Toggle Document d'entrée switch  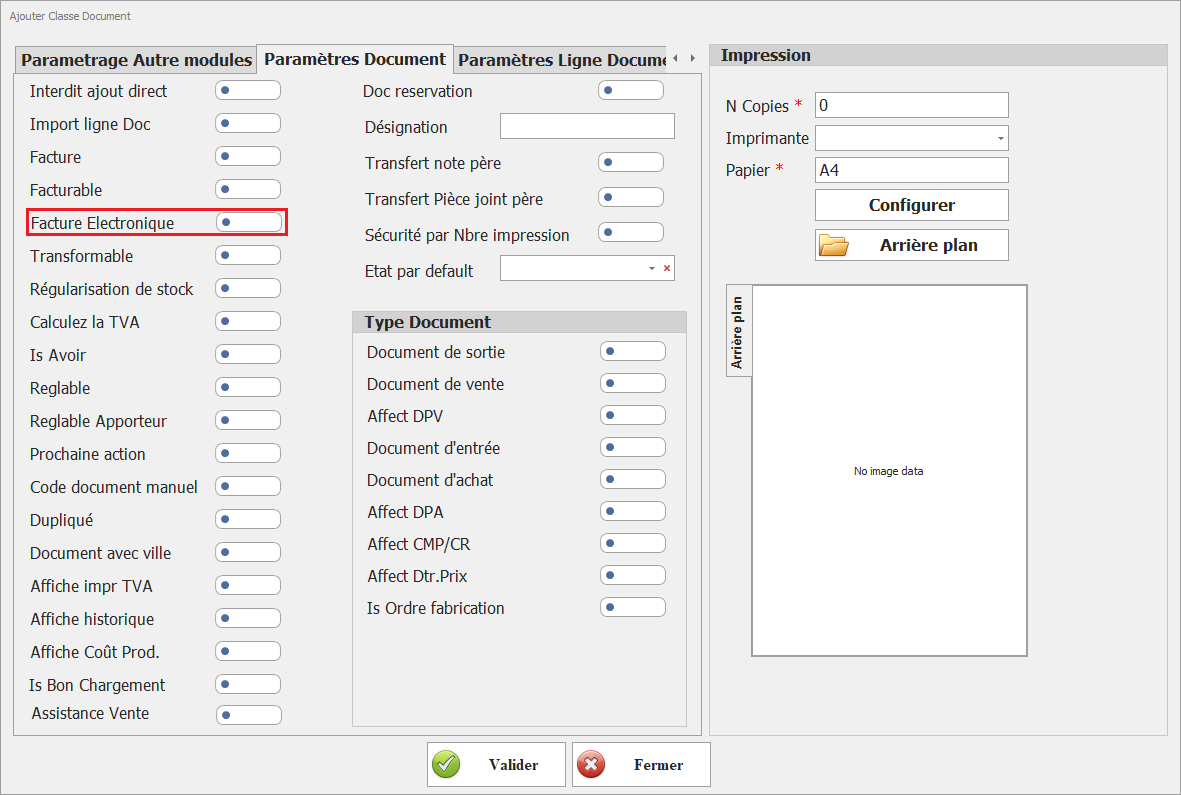(x=633, y=447)
